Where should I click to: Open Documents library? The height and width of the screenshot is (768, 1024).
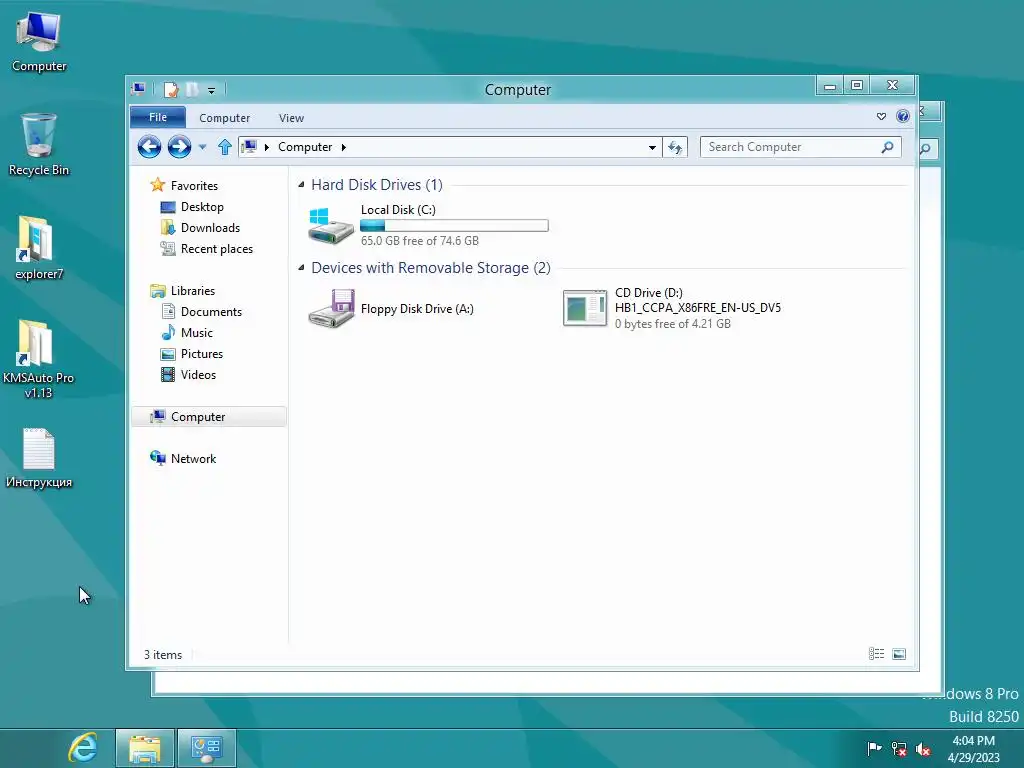click(x=211, y=312)
